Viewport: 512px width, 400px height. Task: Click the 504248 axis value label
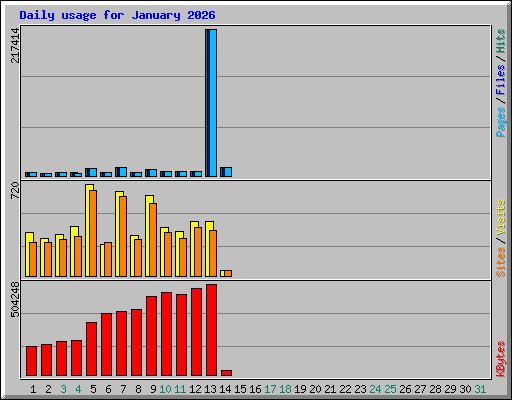[15, 299]
